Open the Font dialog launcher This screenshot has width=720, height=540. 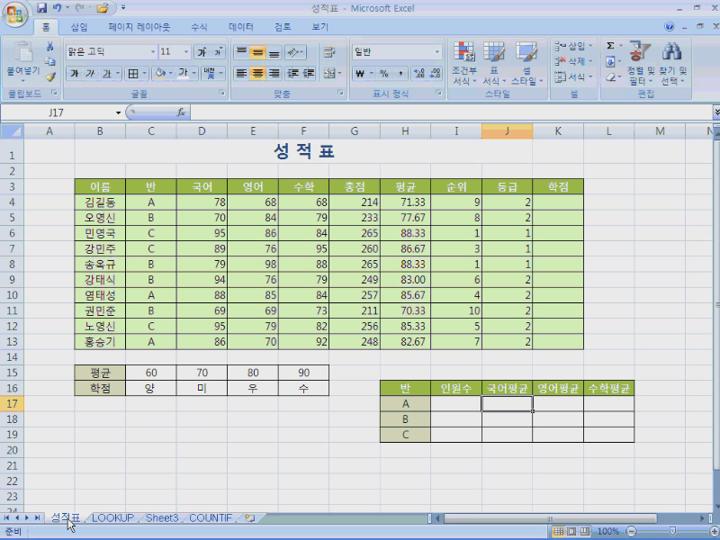pos(222,93)
